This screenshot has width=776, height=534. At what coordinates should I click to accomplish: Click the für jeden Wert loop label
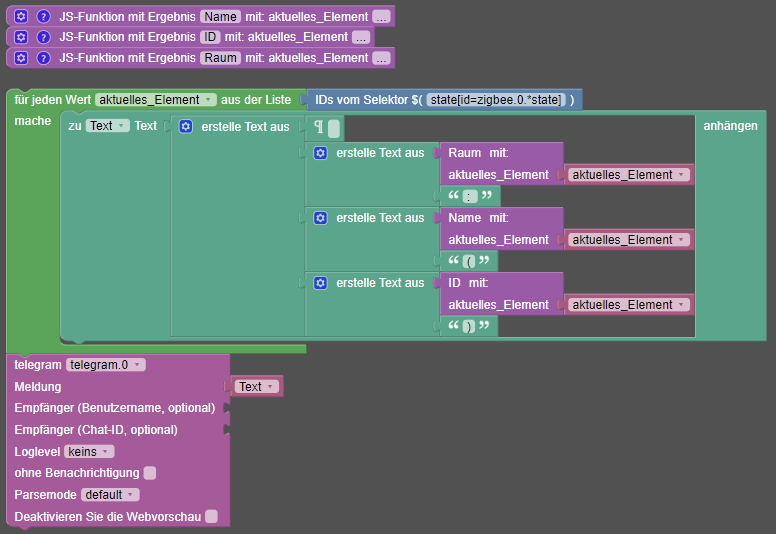tap(52, 100)
